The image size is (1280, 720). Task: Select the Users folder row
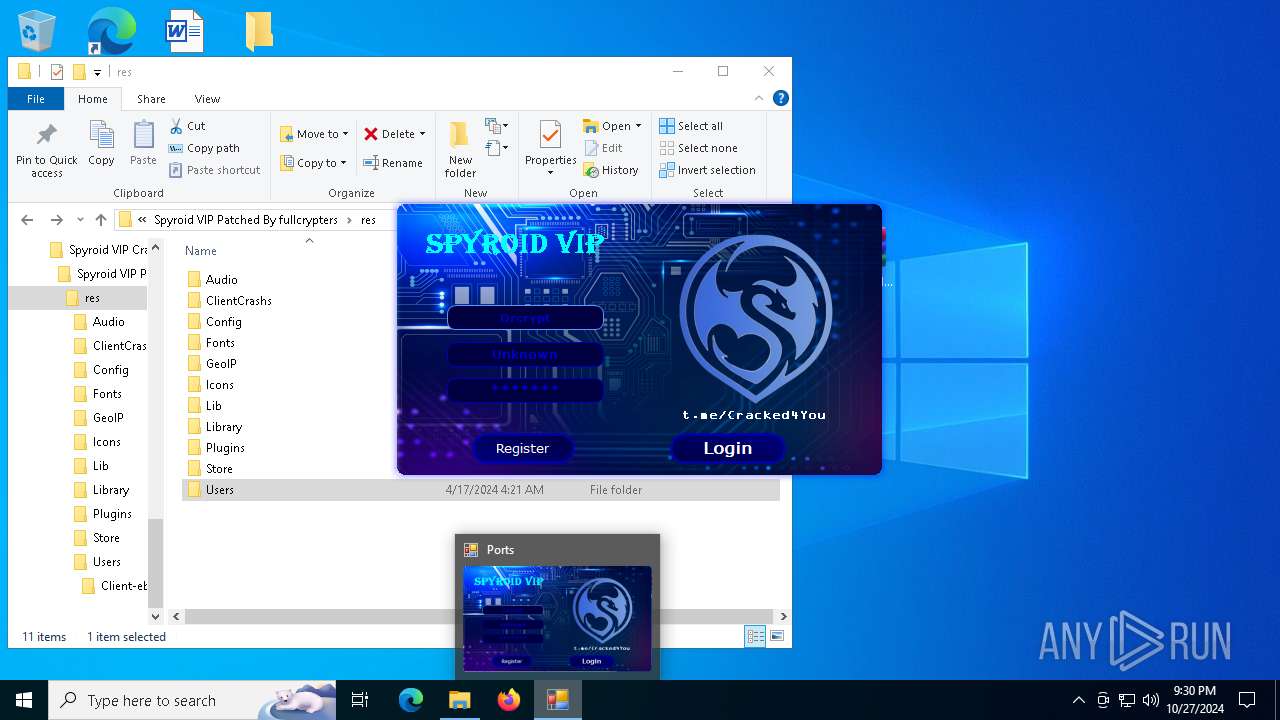(x=481, y=490)
